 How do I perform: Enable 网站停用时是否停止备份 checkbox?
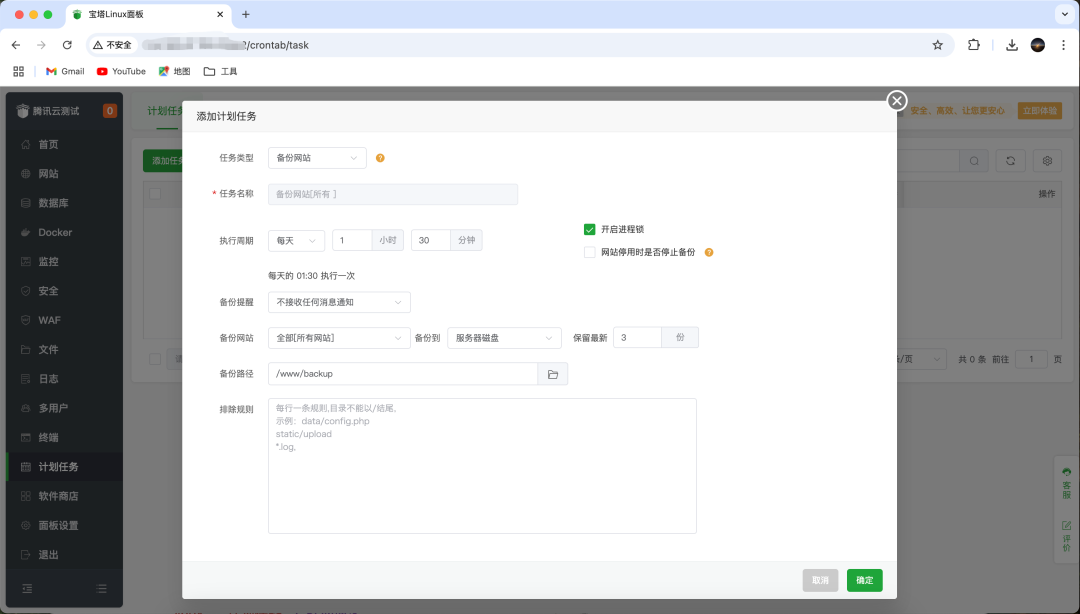590,253
